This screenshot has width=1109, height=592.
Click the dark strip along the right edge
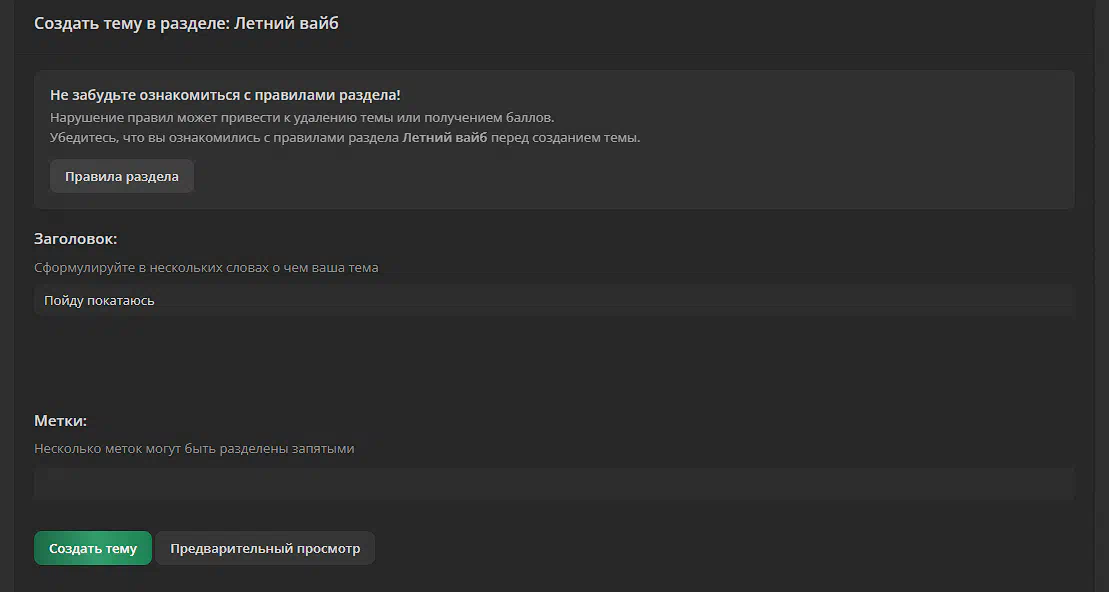coord(1101,296)
